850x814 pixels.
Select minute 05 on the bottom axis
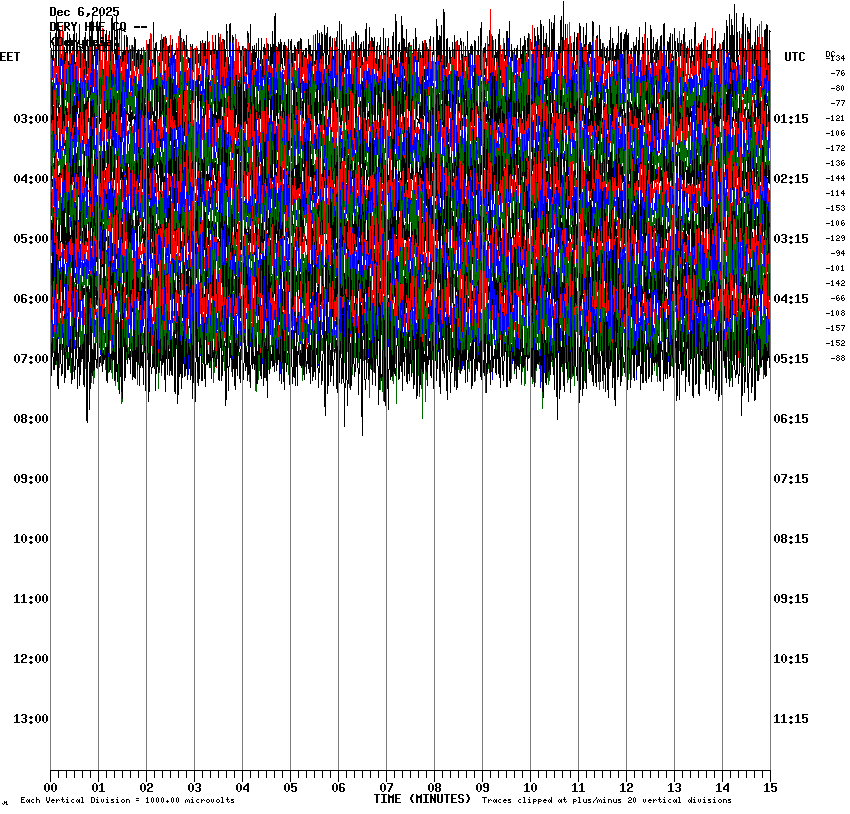(290, 787)
